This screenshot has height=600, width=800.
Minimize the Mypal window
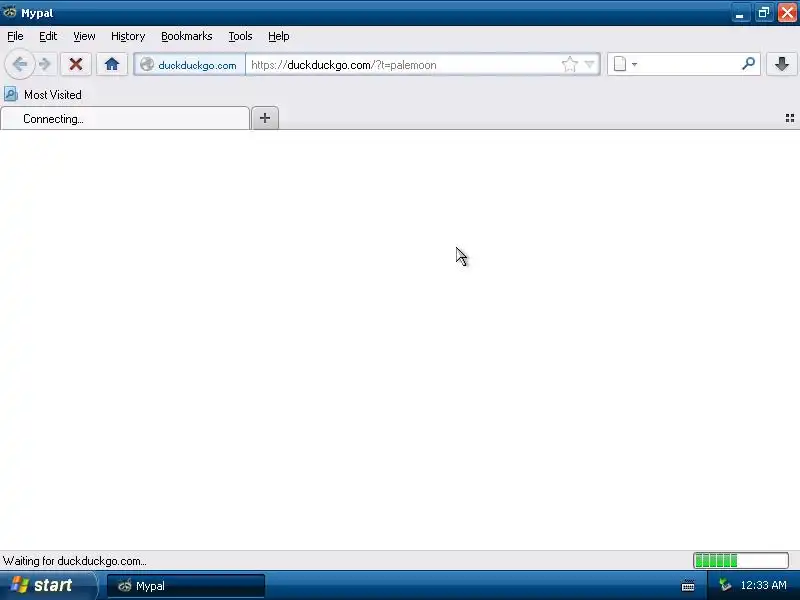[740, 13]
